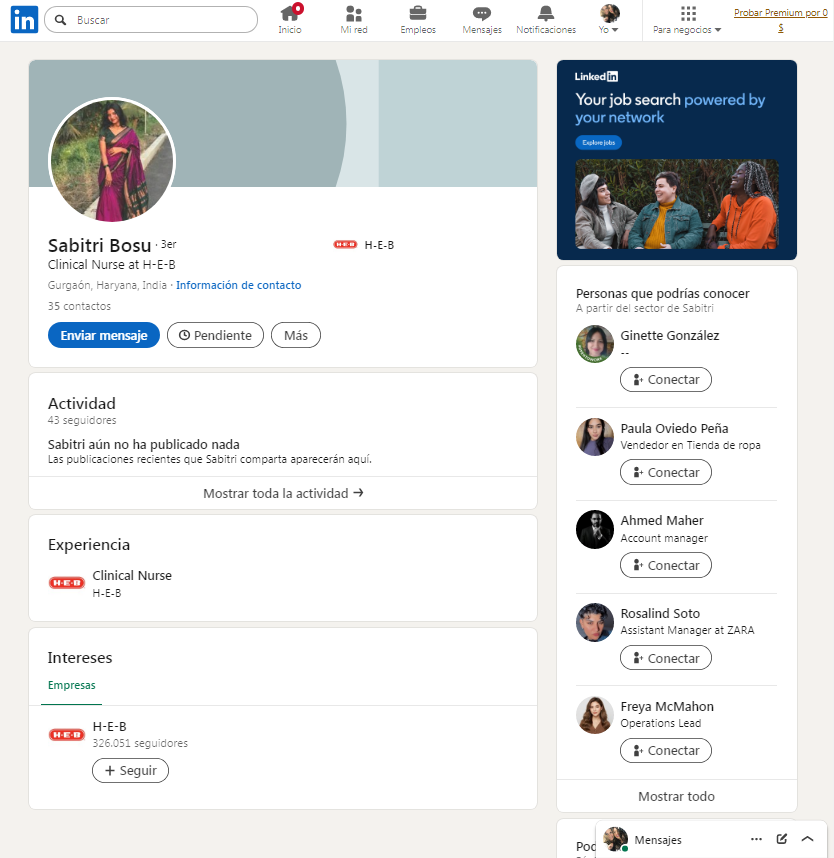Click the 35 contactos text
834x858 pixels.
(x=79, y=306)
